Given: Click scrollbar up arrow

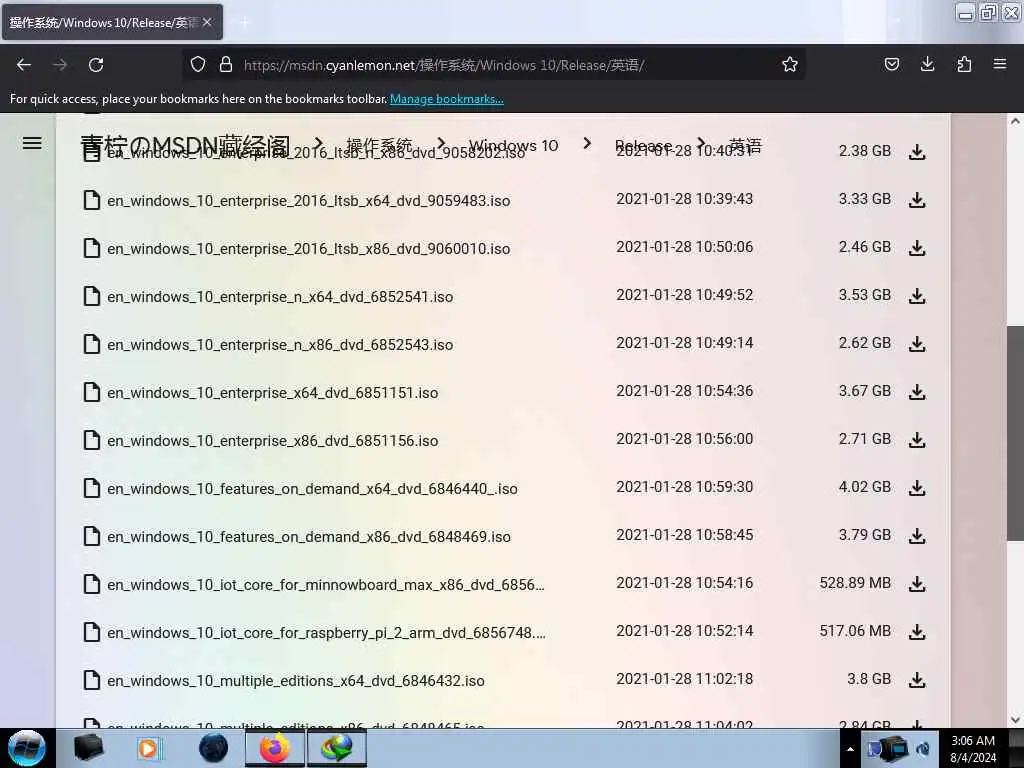Looking at the screenshot, I should (1015, 121).
